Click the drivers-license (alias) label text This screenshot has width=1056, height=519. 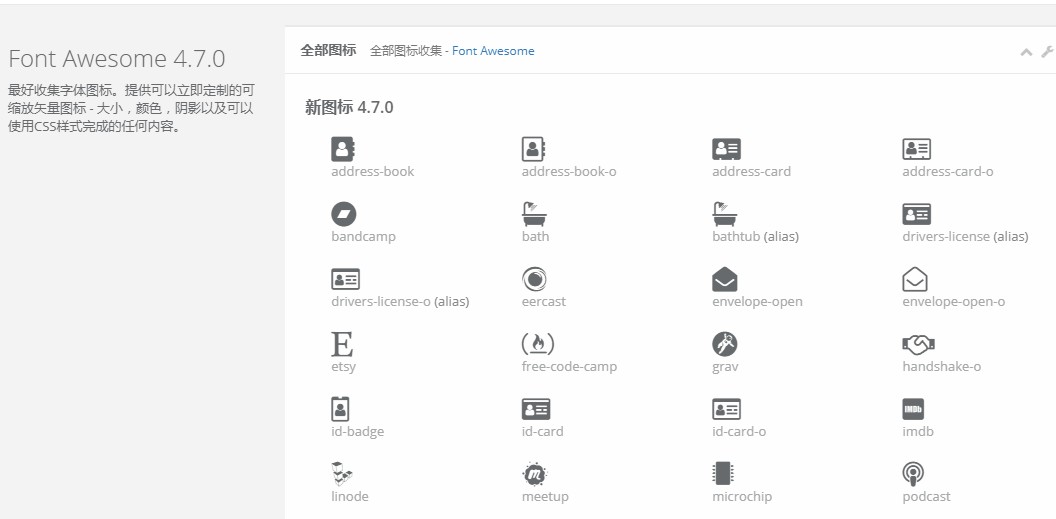(x=965, y=237)
